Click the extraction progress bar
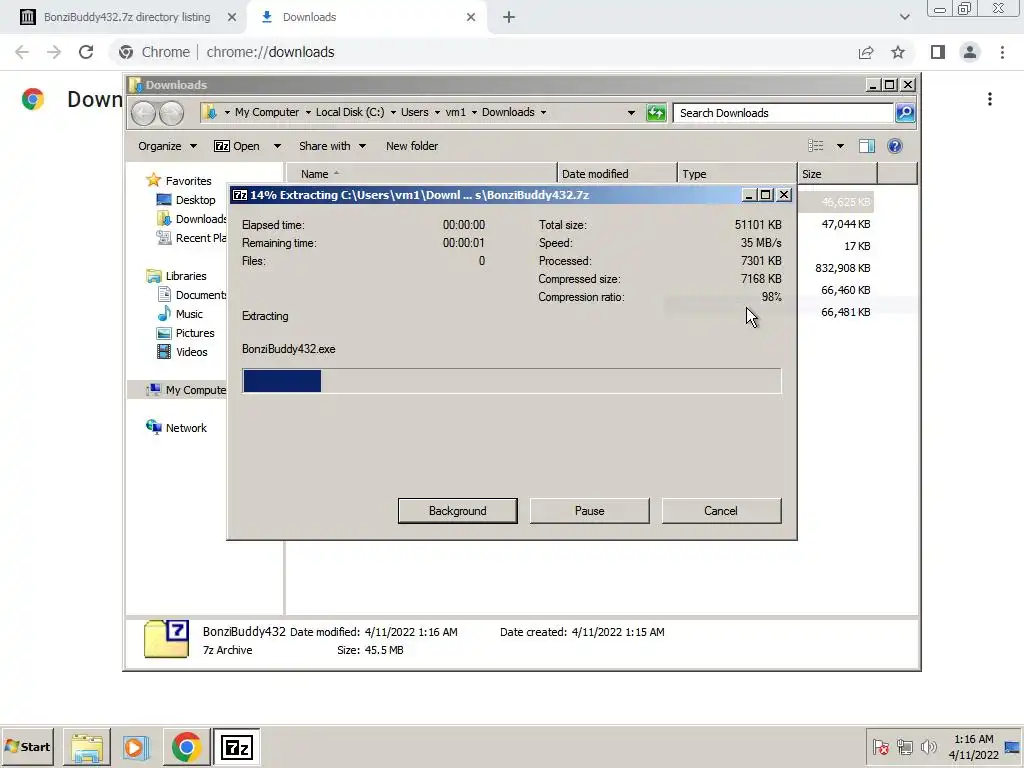Screen dimensions: 1024x768 [x=511, y=381]
